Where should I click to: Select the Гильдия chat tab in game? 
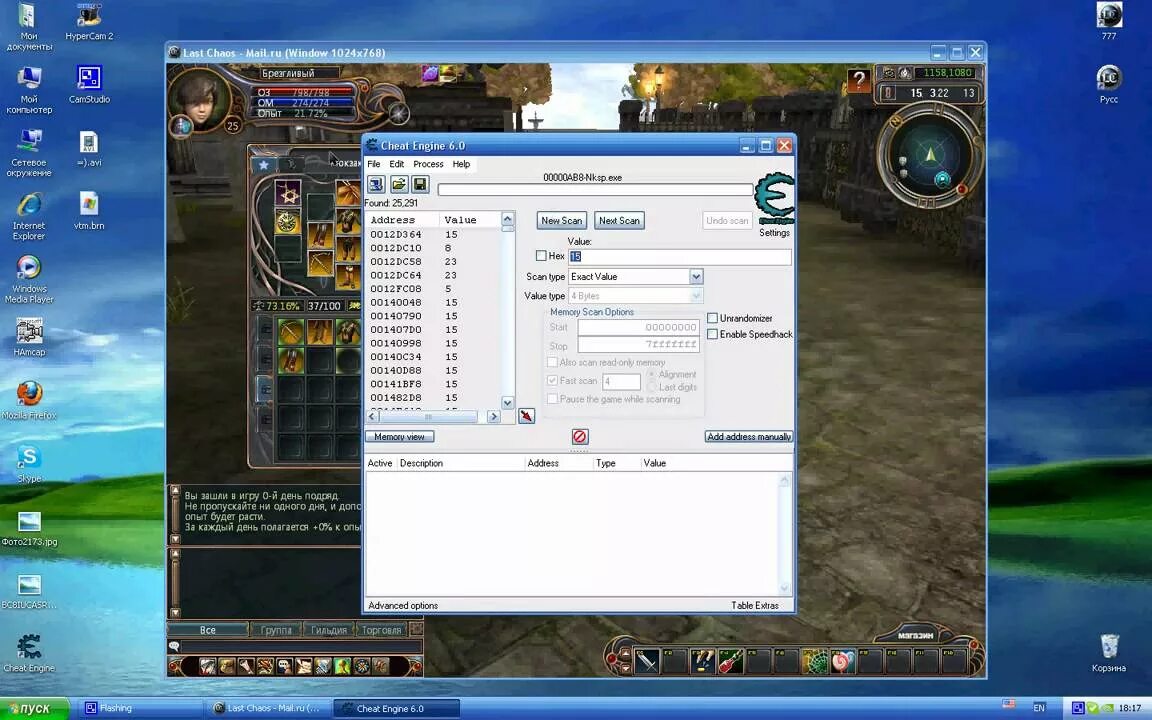(328, 630)
